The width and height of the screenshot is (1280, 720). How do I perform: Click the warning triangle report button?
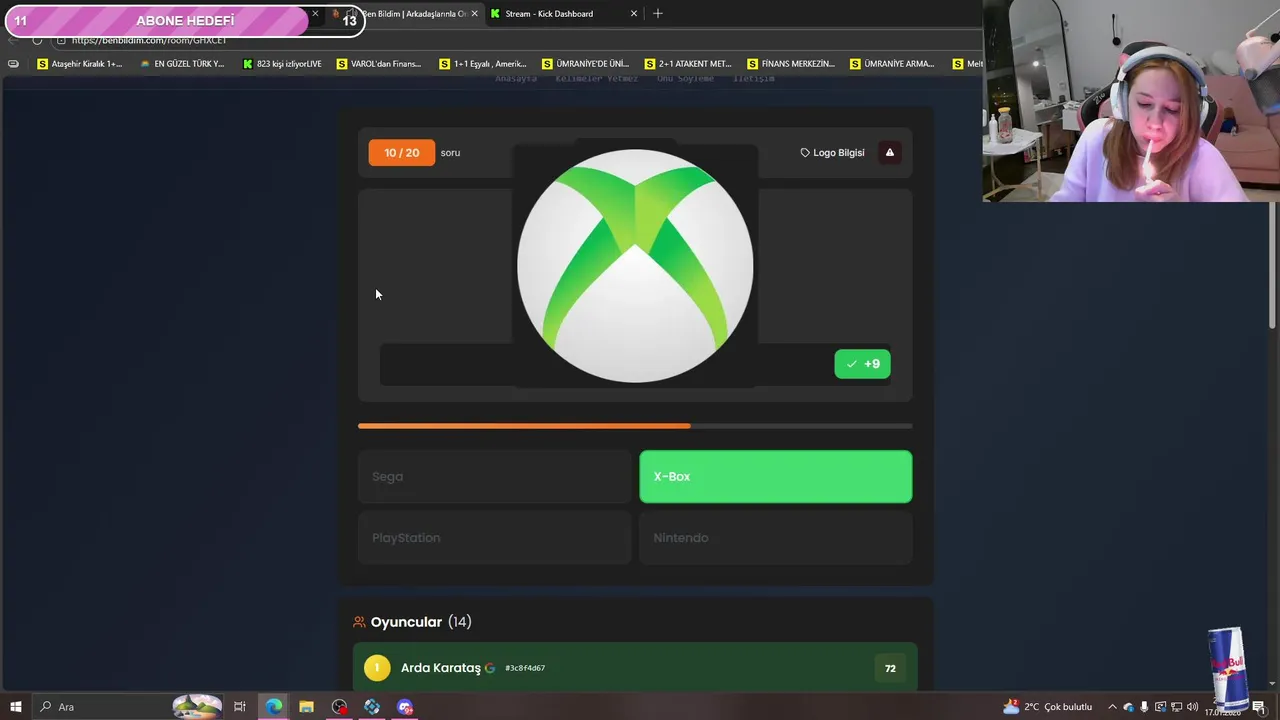pyautogui.click(x=889, y=153)
